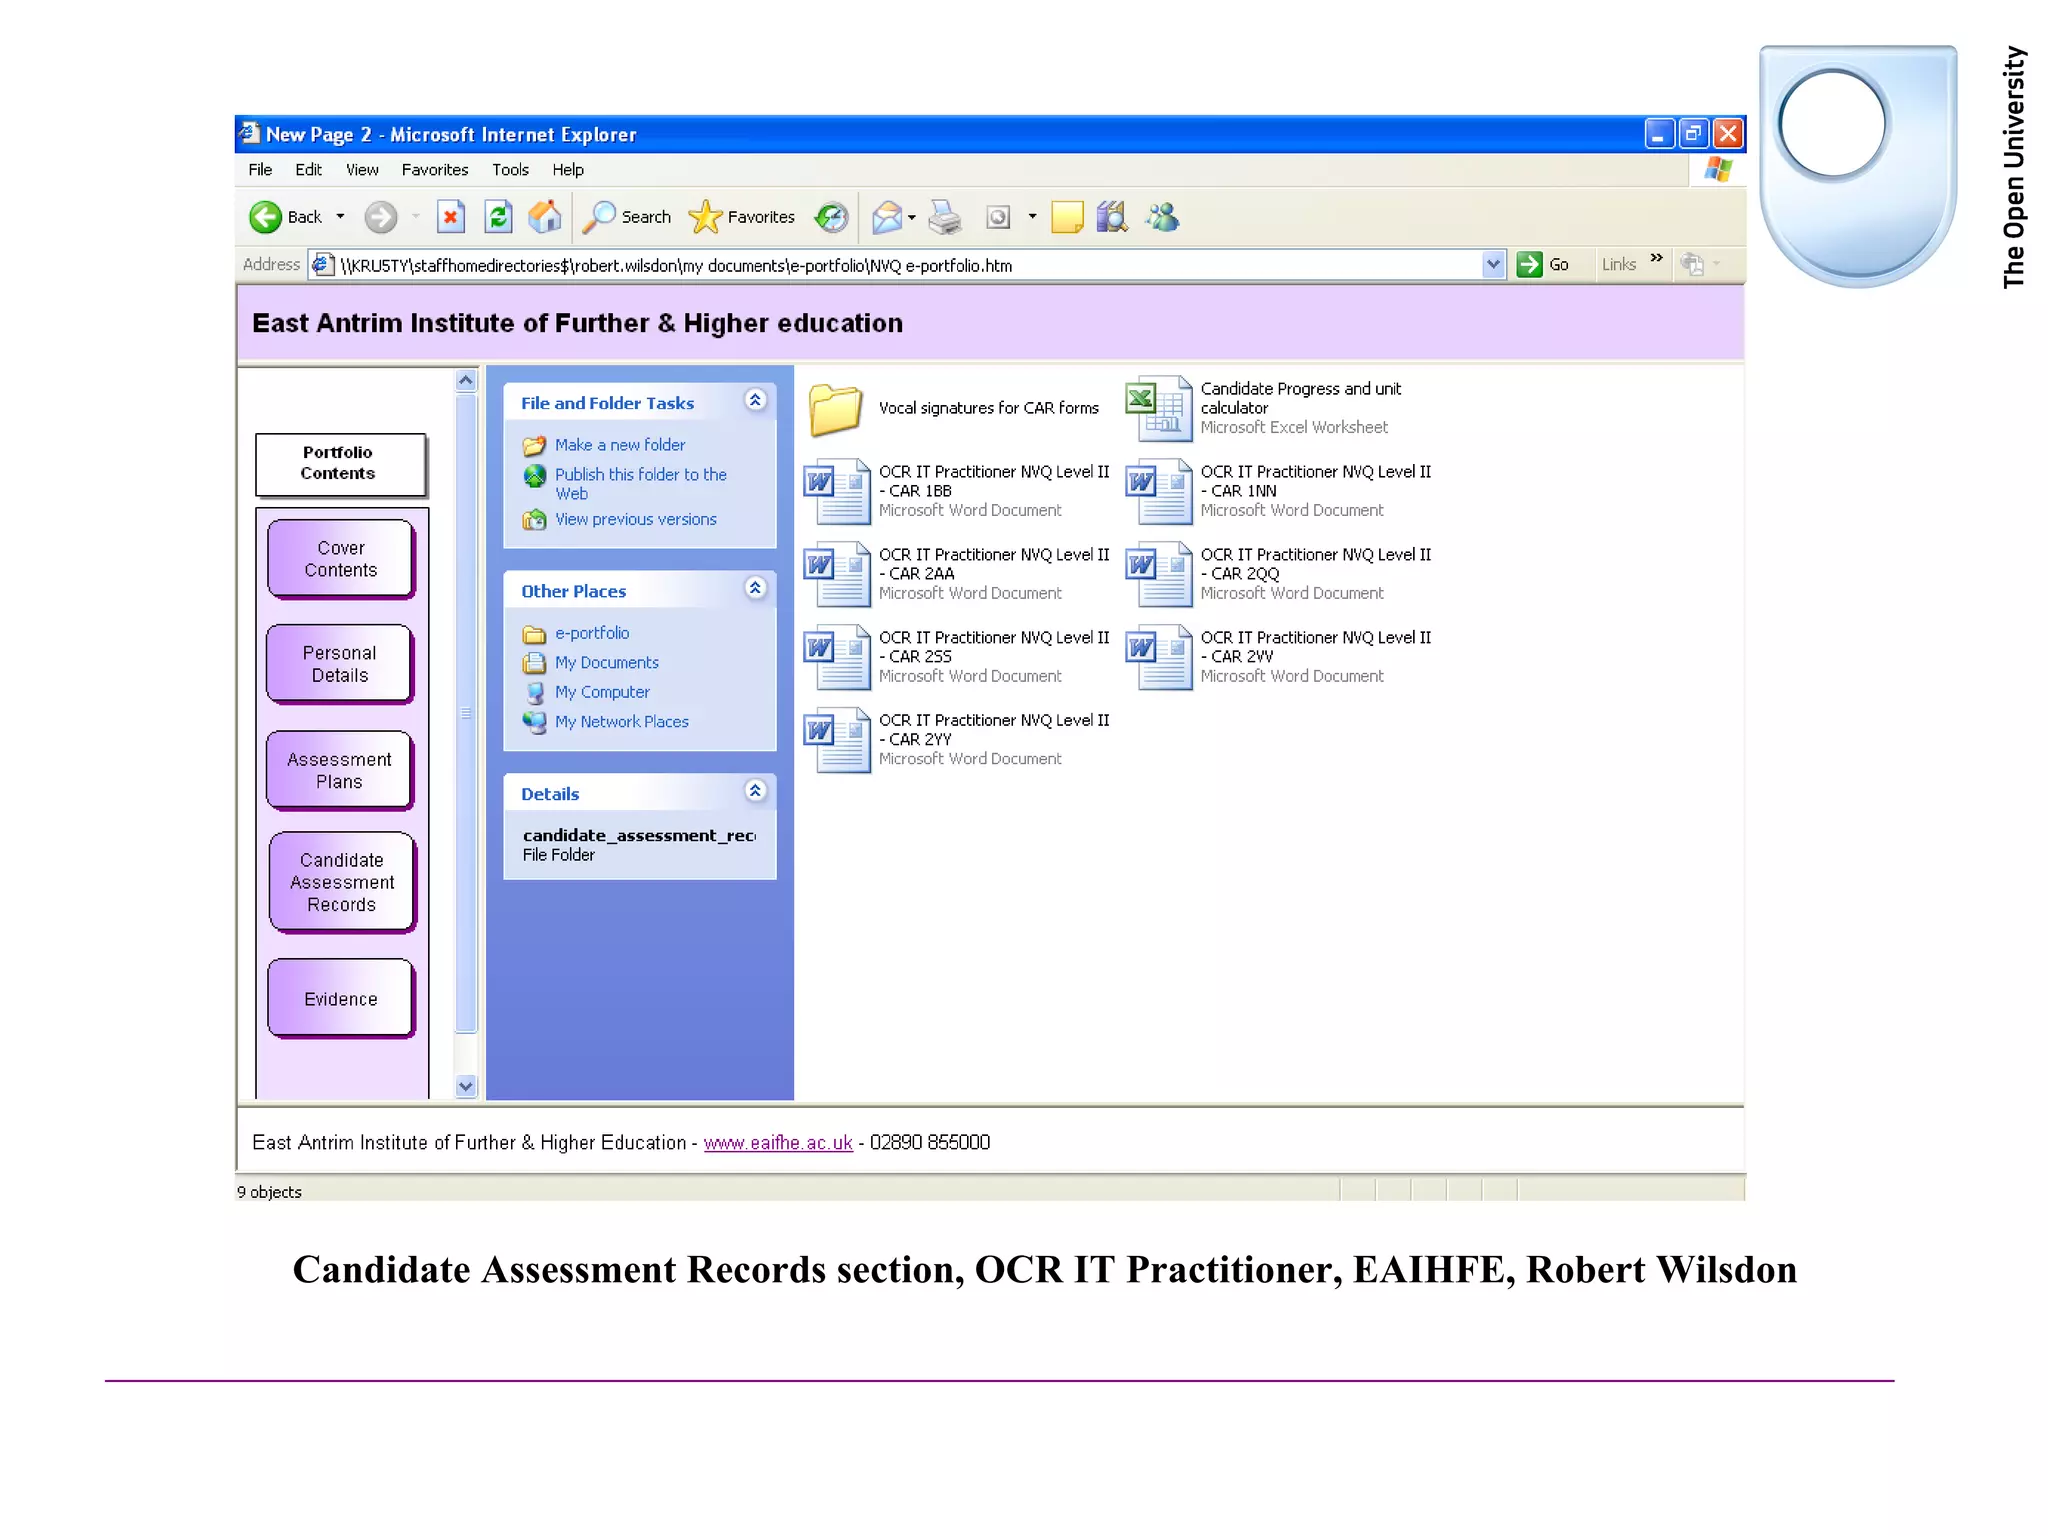
Task: Go to My Documents link
Action: click(607, 663)
